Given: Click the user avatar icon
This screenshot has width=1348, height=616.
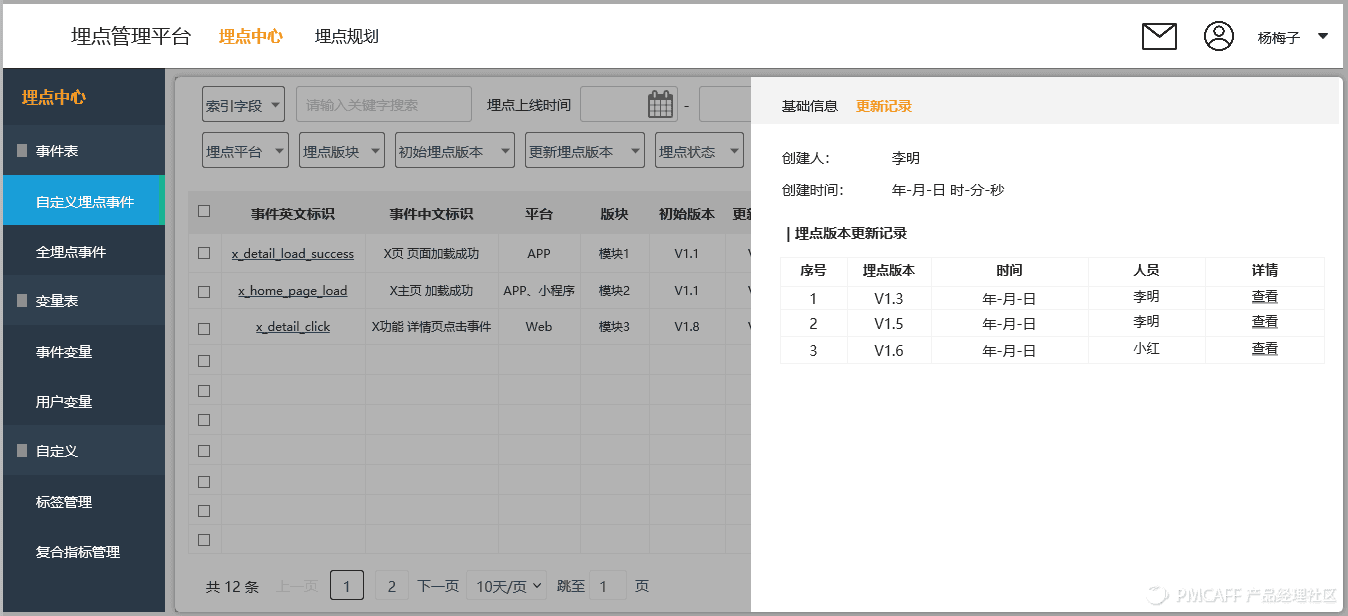Looking at the screenshot, I should pos(1219,36).
